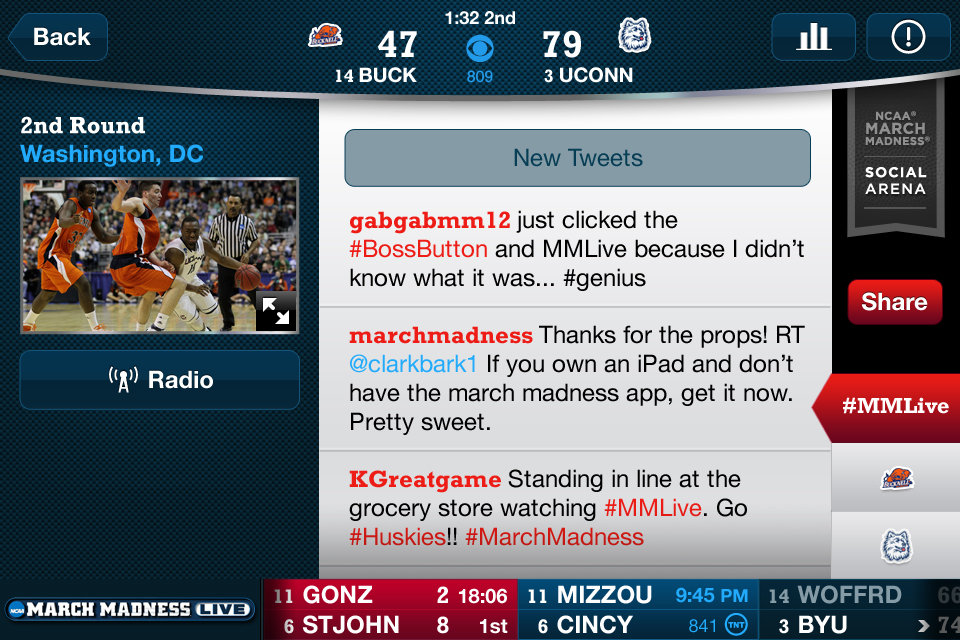Open the @clarkbark1 mention link
Screen dimensions: 960x640
[x=413, y=364]
